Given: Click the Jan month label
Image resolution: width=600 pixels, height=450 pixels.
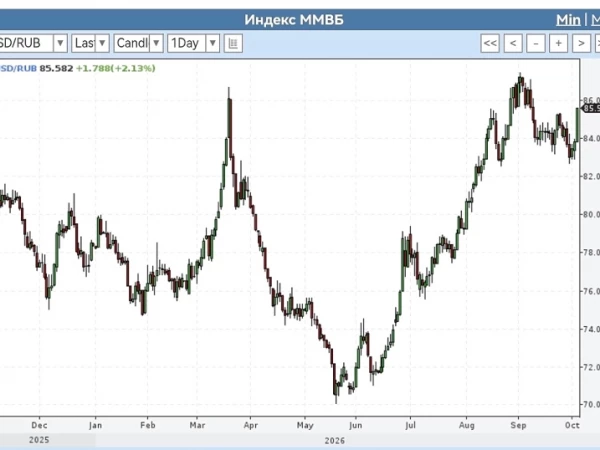Looking at the screenshot, I should click(x=95, y=425).
